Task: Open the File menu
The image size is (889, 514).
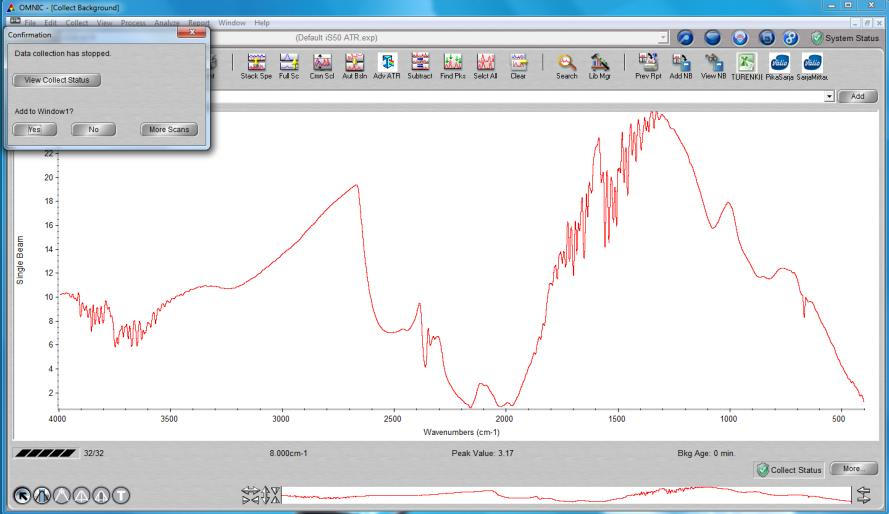Action: (x=30, y=23)
